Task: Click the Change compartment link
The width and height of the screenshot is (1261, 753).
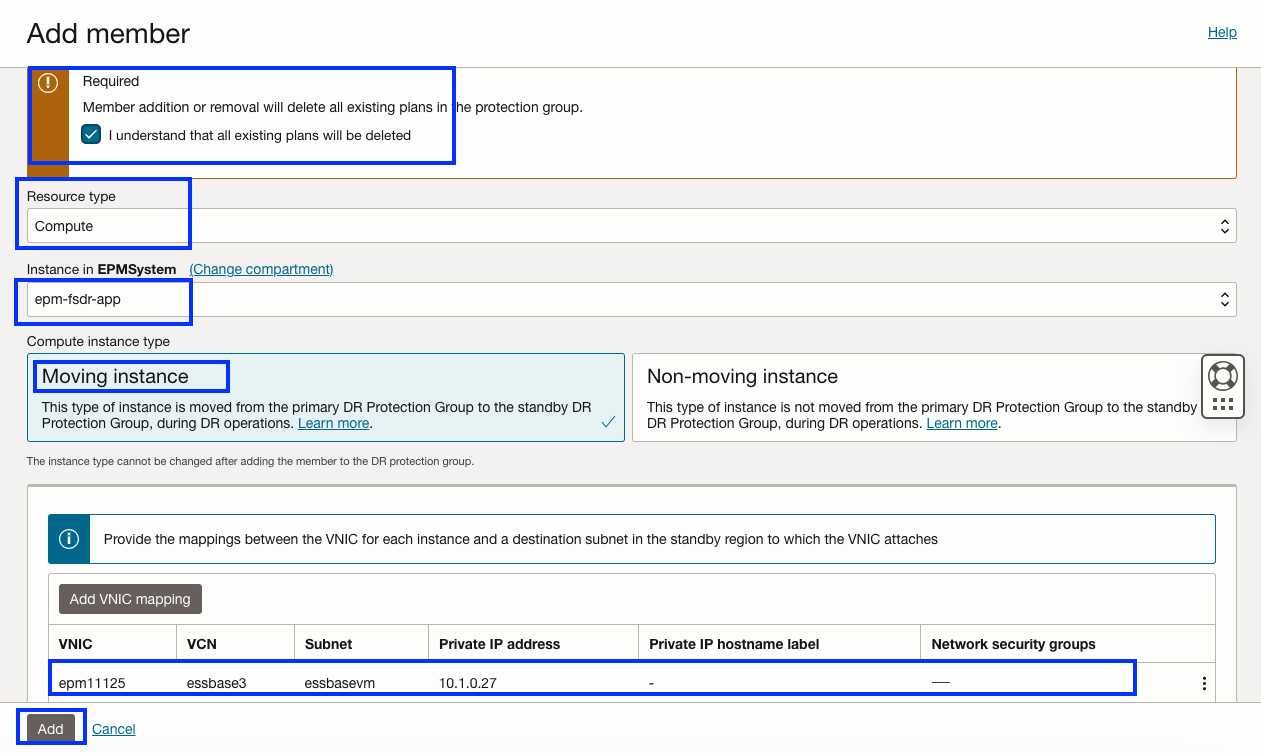Action: pos(262,269)
